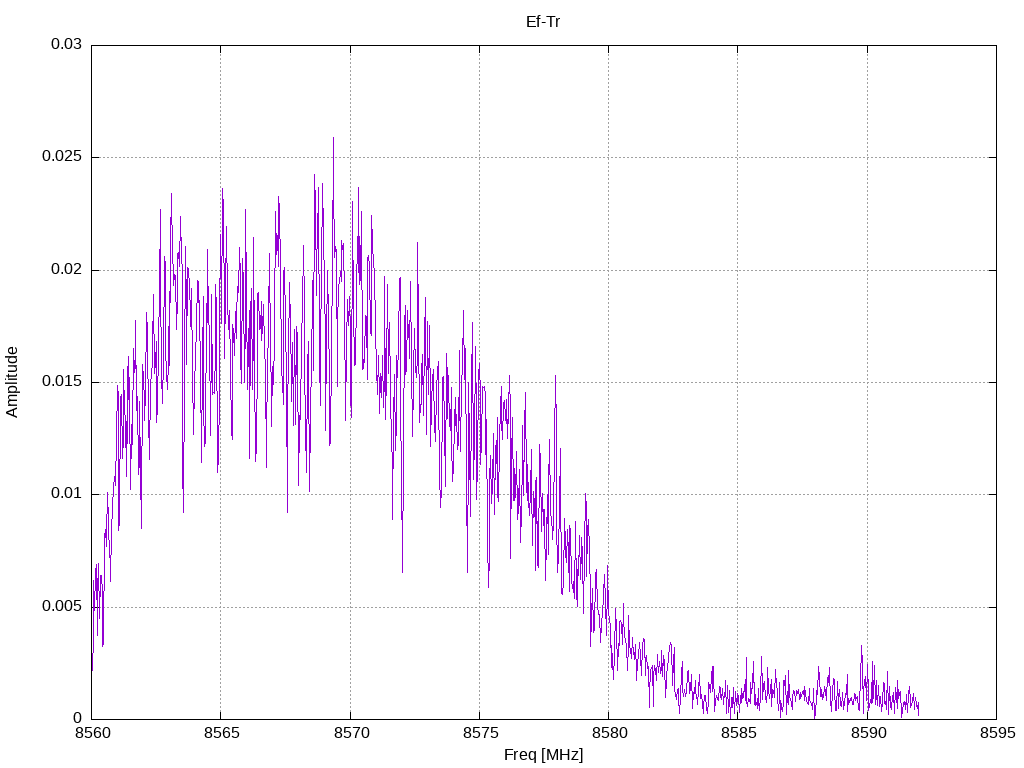
Task: Click the x-axis tick label 8565
Action: click(x=221, y=733)
